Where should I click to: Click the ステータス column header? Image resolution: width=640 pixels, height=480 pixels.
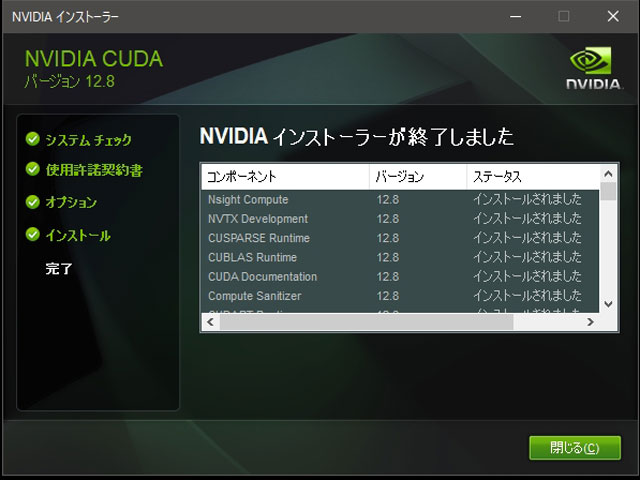(x=530, y=177)
